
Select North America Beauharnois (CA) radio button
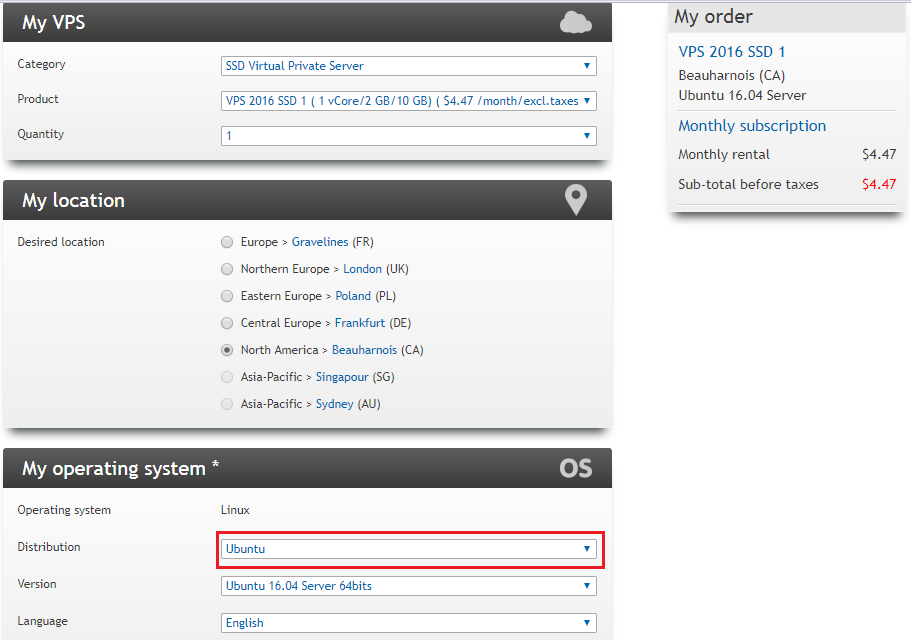tap(227, 350)
